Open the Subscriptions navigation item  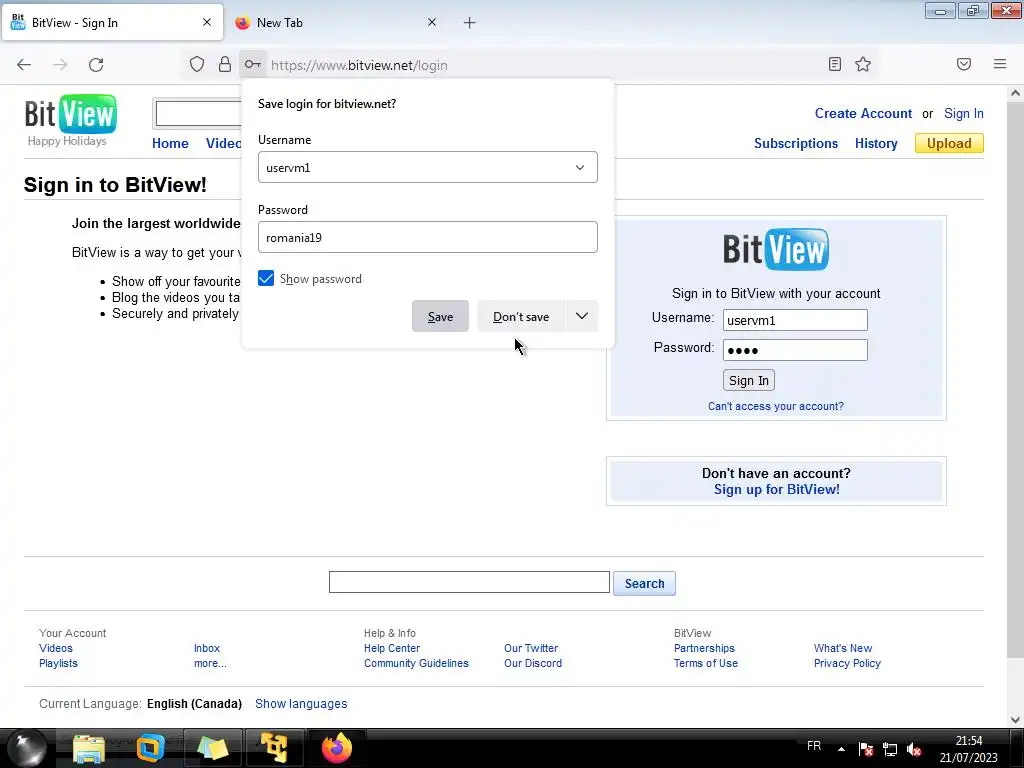click(x=795, y=143)
